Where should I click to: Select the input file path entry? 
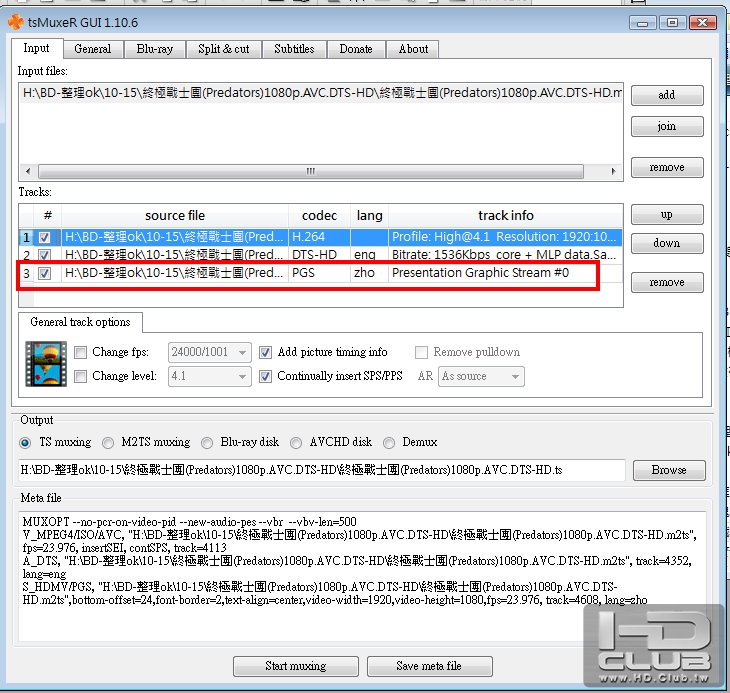[321, 93]
